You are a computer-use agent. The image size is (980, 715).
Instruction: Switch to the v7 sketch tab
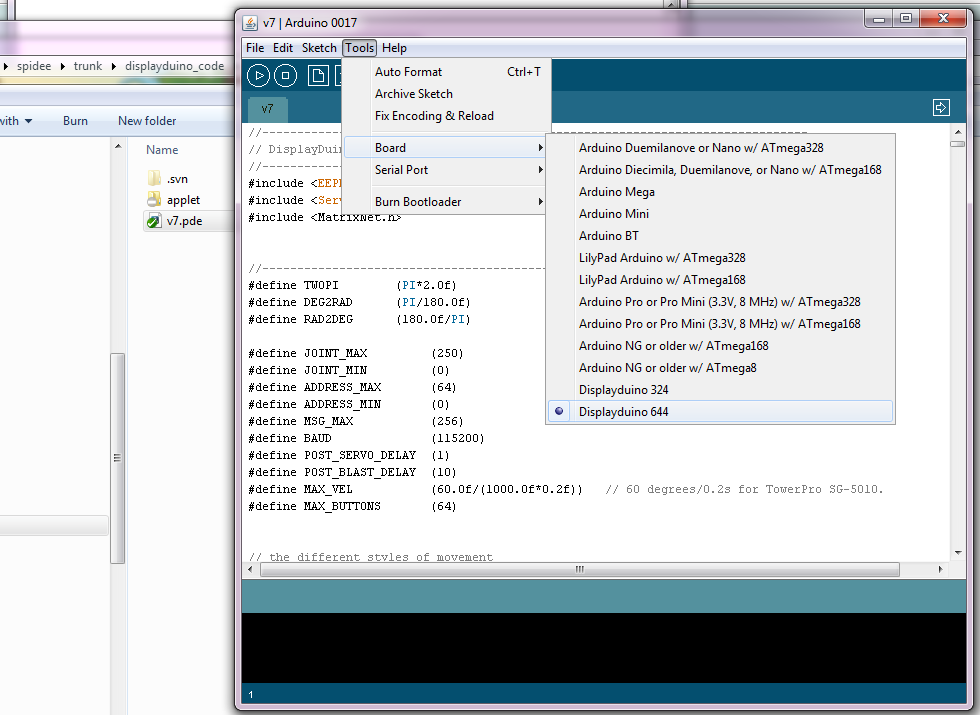click(267, 109)
